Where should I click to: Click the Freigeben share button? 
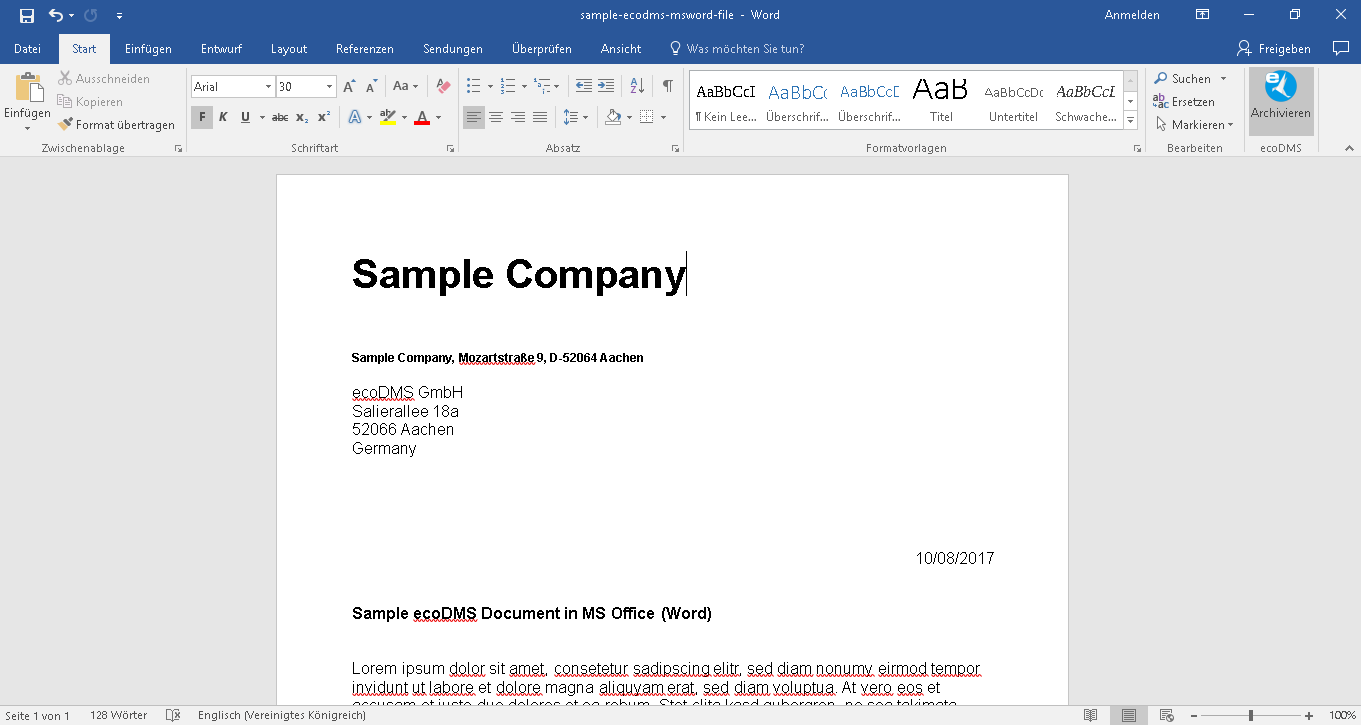pos(1274,48)
